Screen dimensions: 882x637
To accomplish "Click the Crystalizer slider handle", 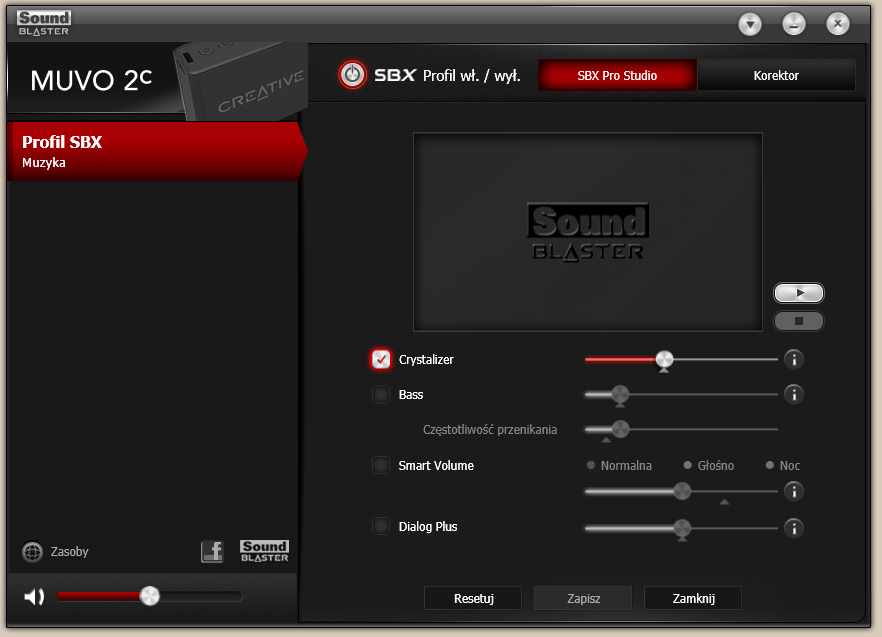I will click(664, 359).
